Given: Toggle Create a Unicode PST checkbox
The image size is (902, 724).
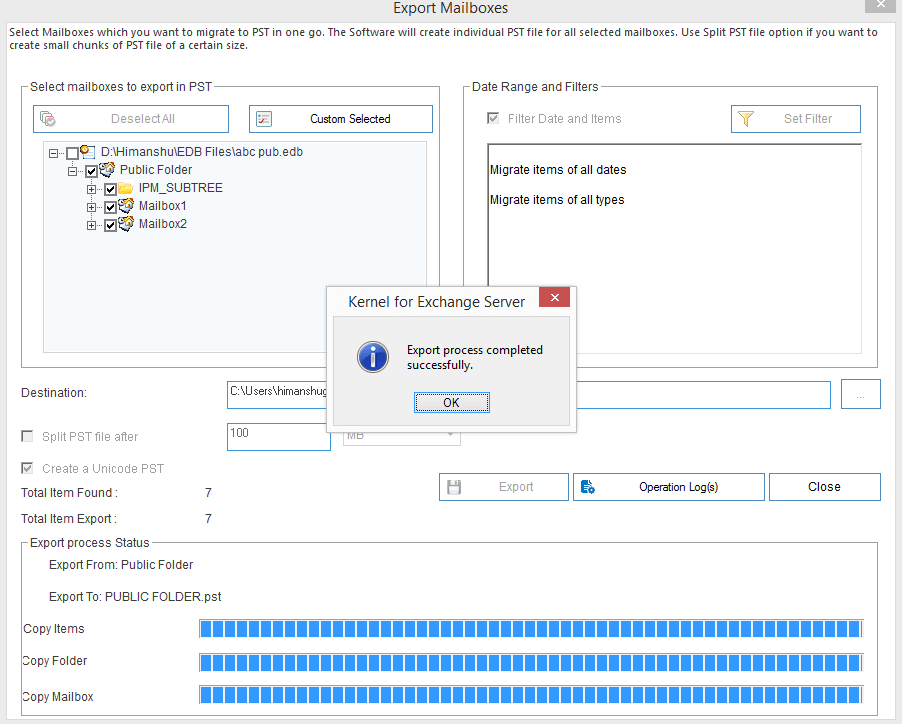Looking at the screenshot, I should [27, 468].
